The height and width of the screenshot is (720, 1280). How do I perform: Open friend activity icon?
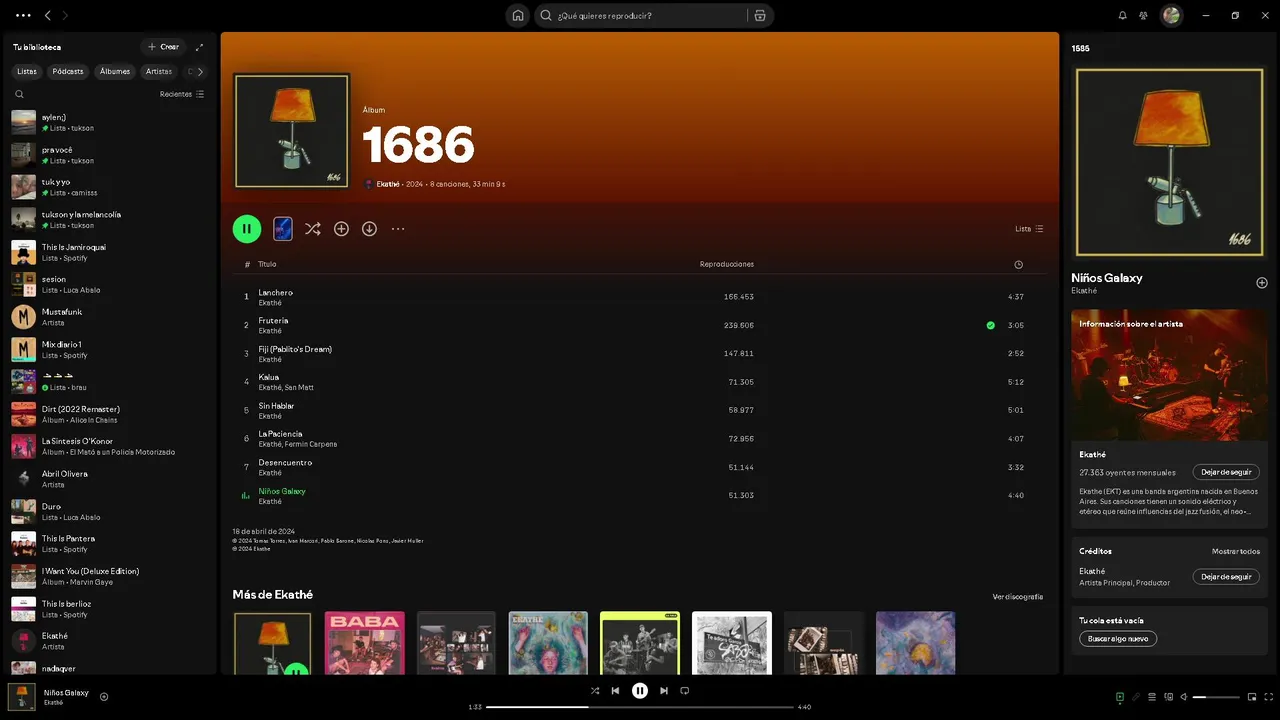coord(1143,16)
